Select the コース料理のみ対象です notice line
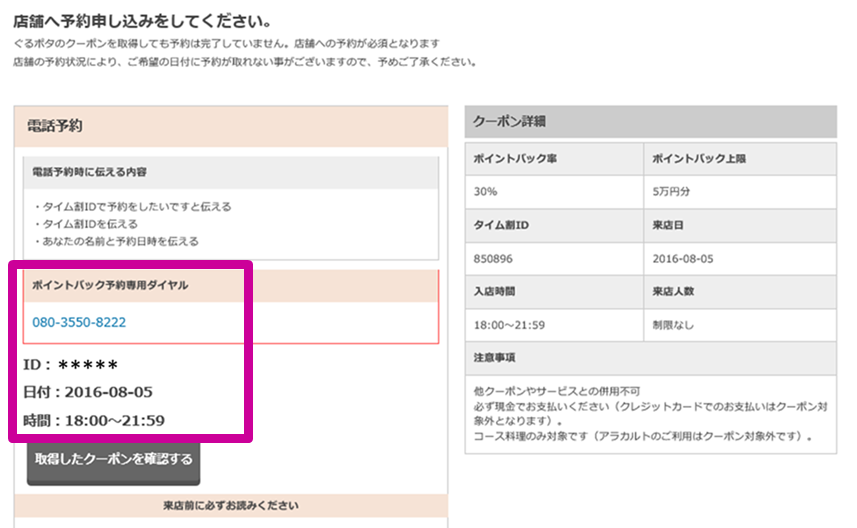 [x=643, y=437]
